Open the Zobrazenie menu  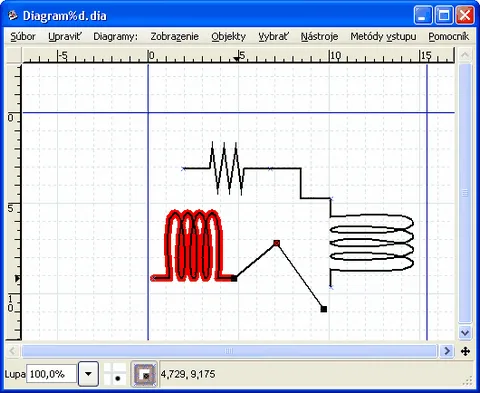coord(174,36)
